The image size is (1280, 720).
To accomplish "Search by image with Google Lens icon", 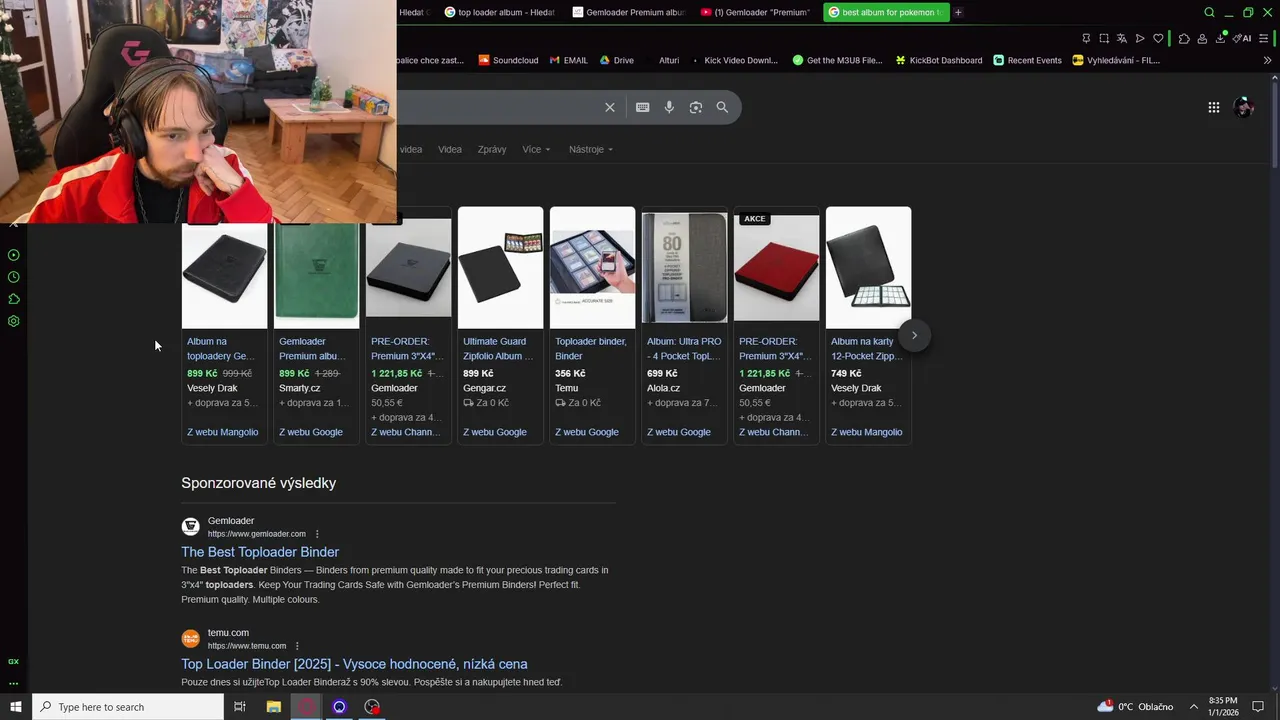I will point(696,107).
